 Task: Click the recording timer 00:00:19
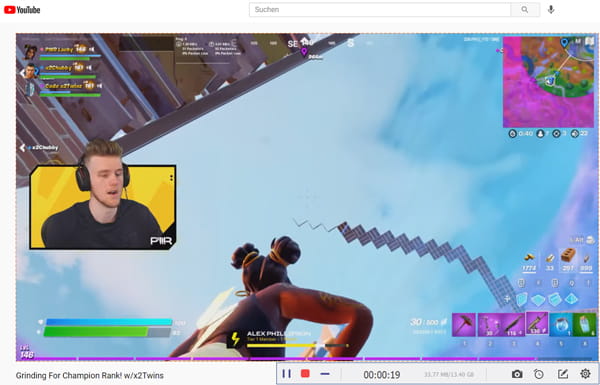pos(382,375)
